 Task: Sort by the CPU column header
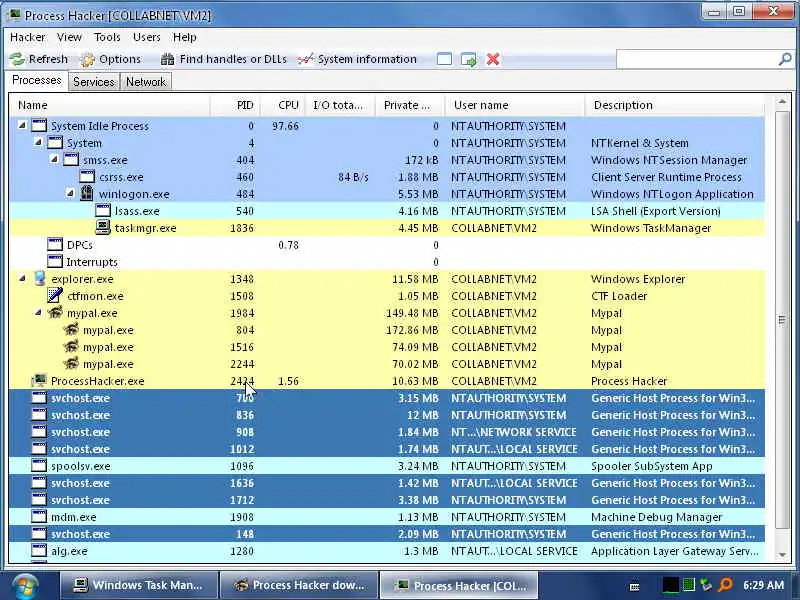point(282,105)
